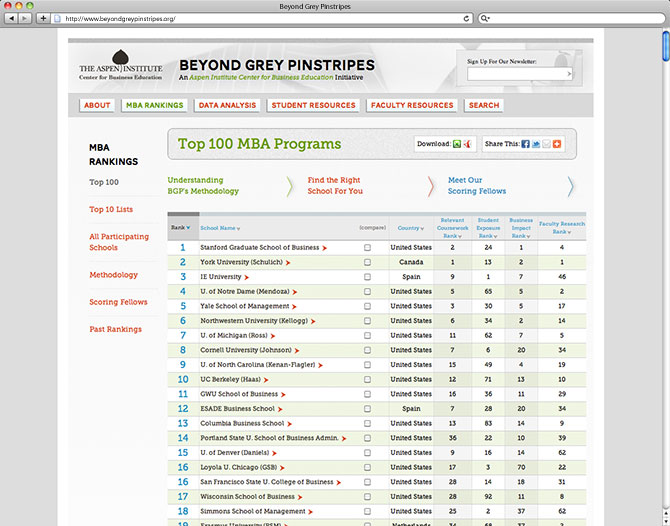Share this page on Twitter

pyautogui.click(x=536, y=144)
